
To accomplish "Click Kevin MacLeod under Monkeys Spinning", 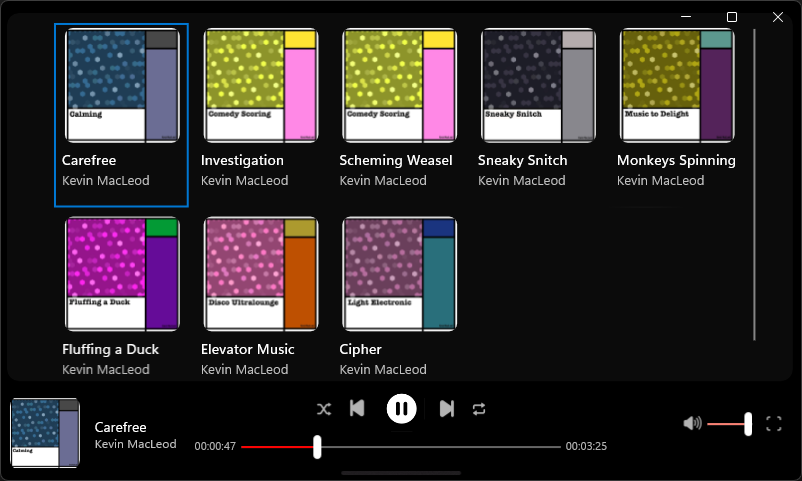I will [660, 181].
